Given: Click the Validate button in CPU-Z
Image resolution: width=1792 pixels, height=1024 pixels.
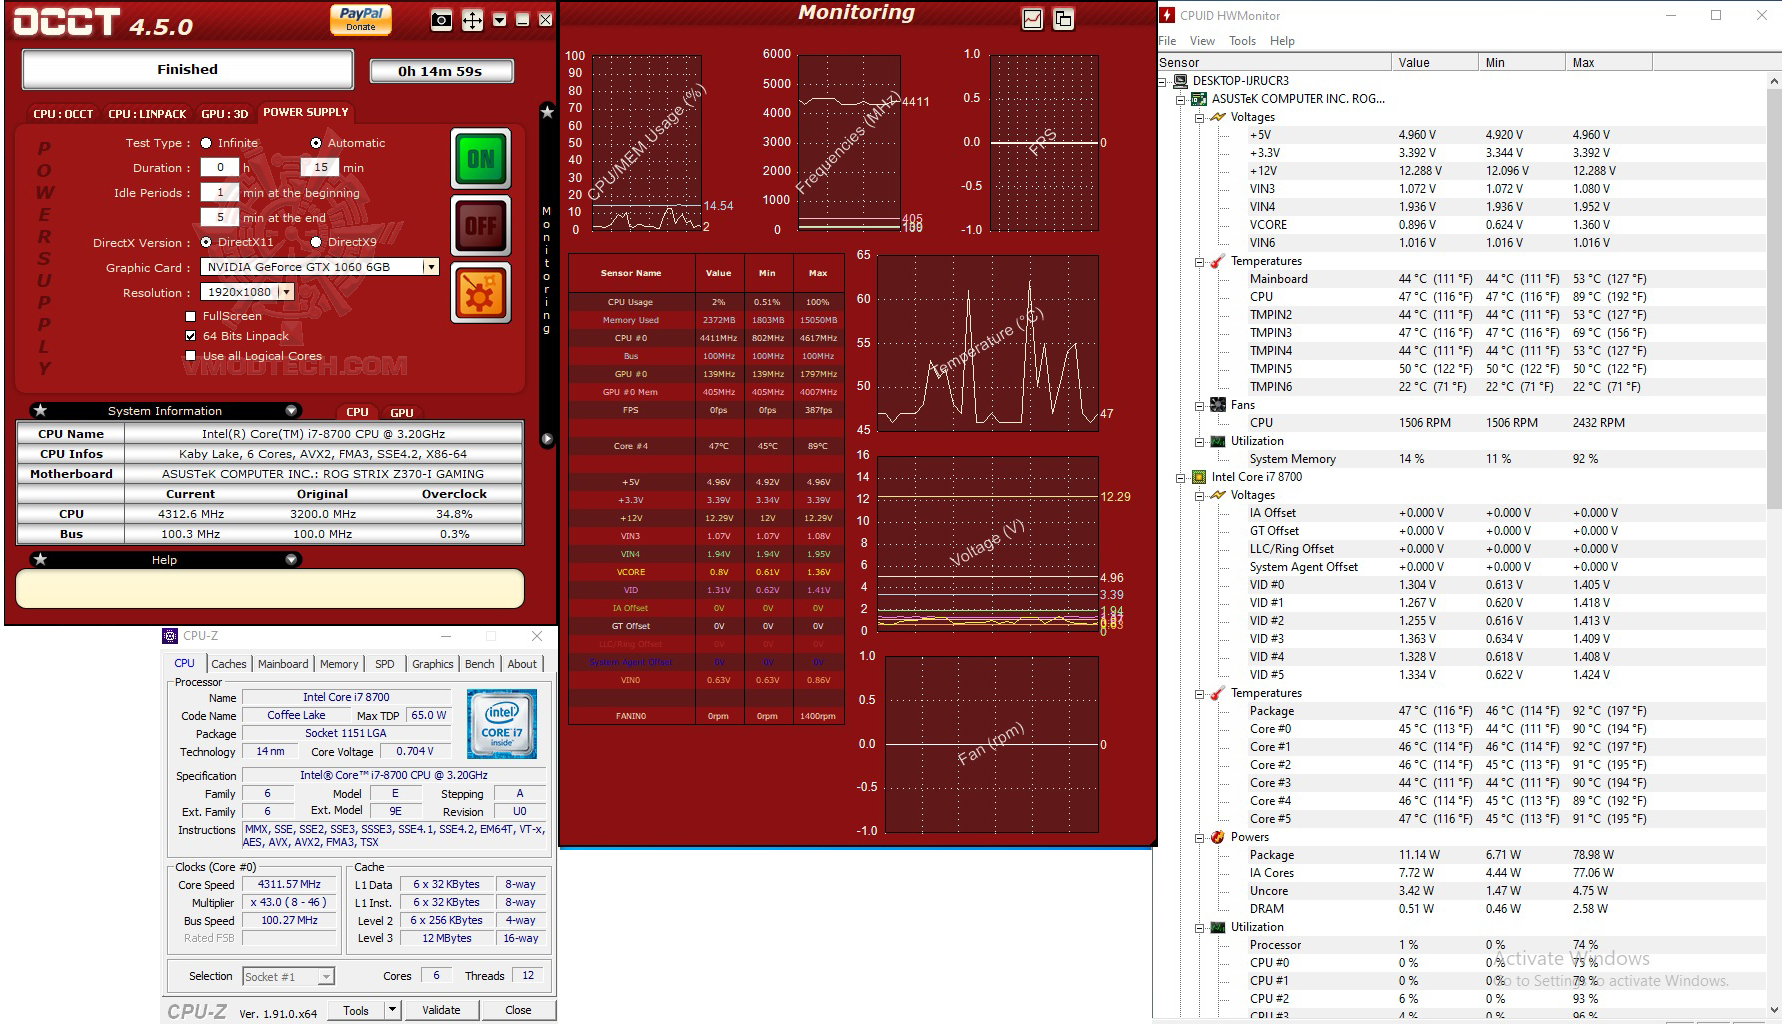Looking at the screenshot, I should pos(441,1010).
